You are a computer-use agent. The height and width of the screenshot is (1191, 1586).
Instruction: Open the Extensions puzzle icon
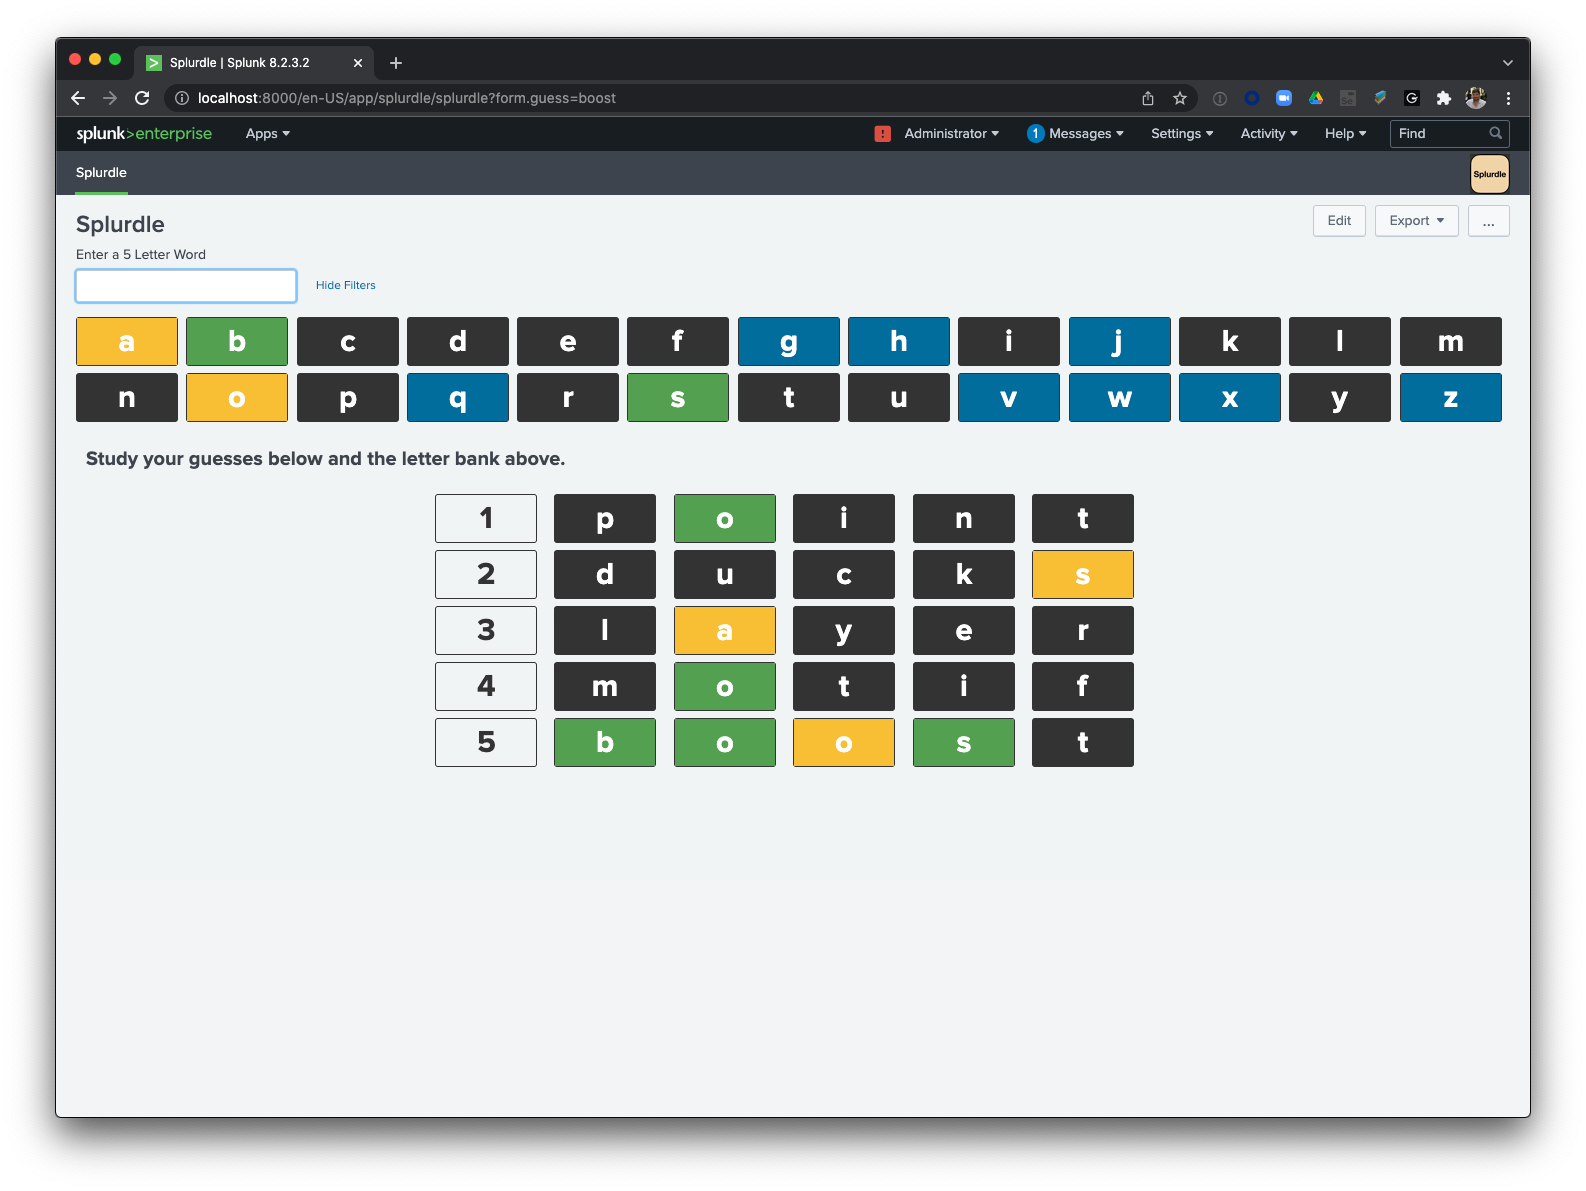coord(1444,98)
